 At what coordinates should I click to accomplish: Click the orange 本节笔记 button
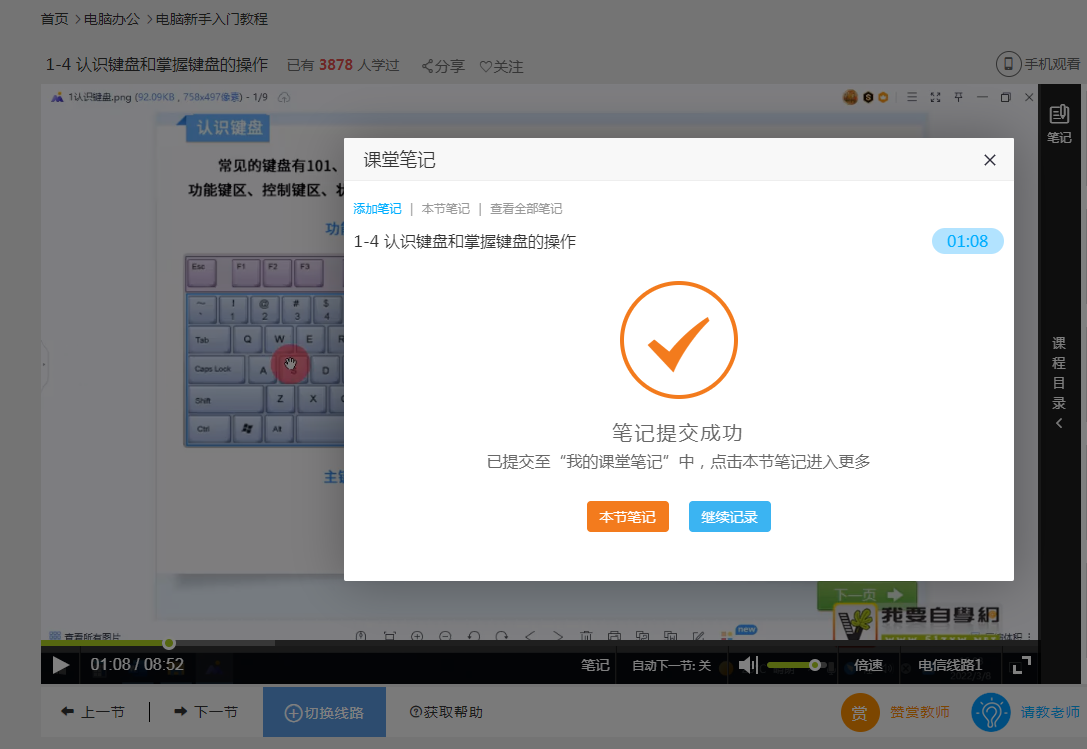[627, 517]
